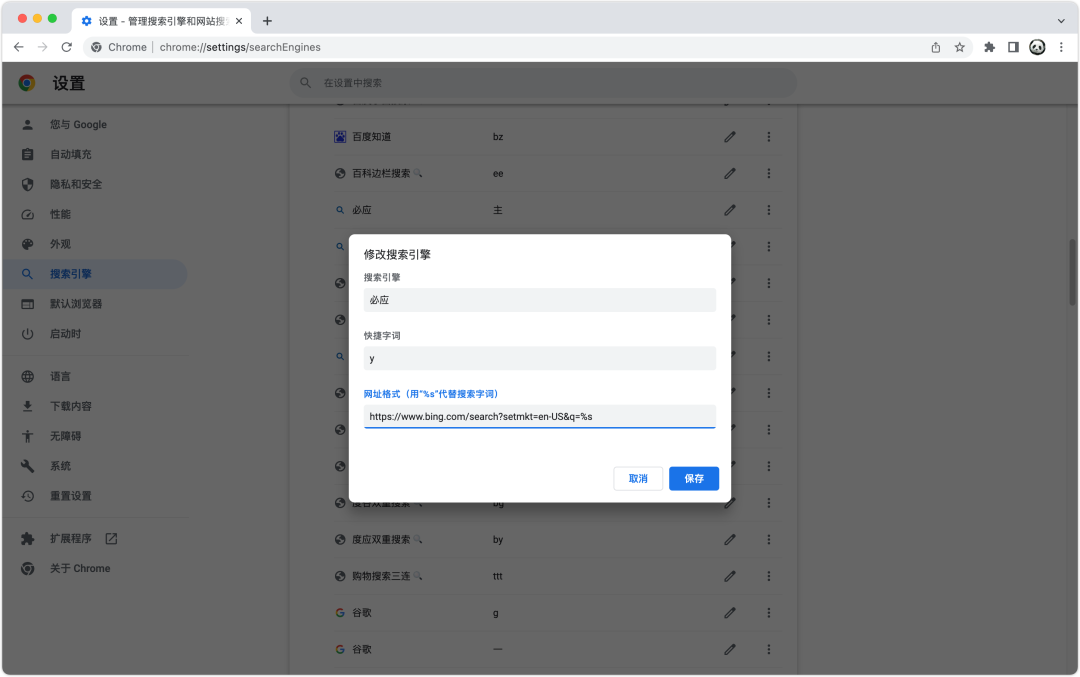Focus the 快捷字词 field containing y
This screenshot has height=677, width=1080.
539,358
